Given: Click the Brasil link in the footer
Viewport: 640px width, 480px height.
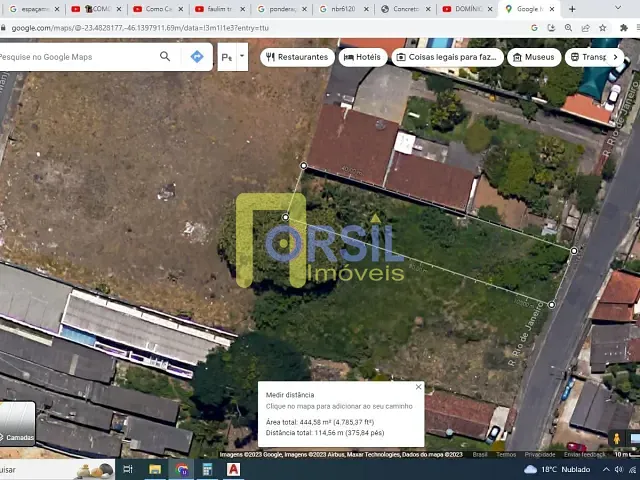Looking at the screenshot, I should click(x=480, y=454).
